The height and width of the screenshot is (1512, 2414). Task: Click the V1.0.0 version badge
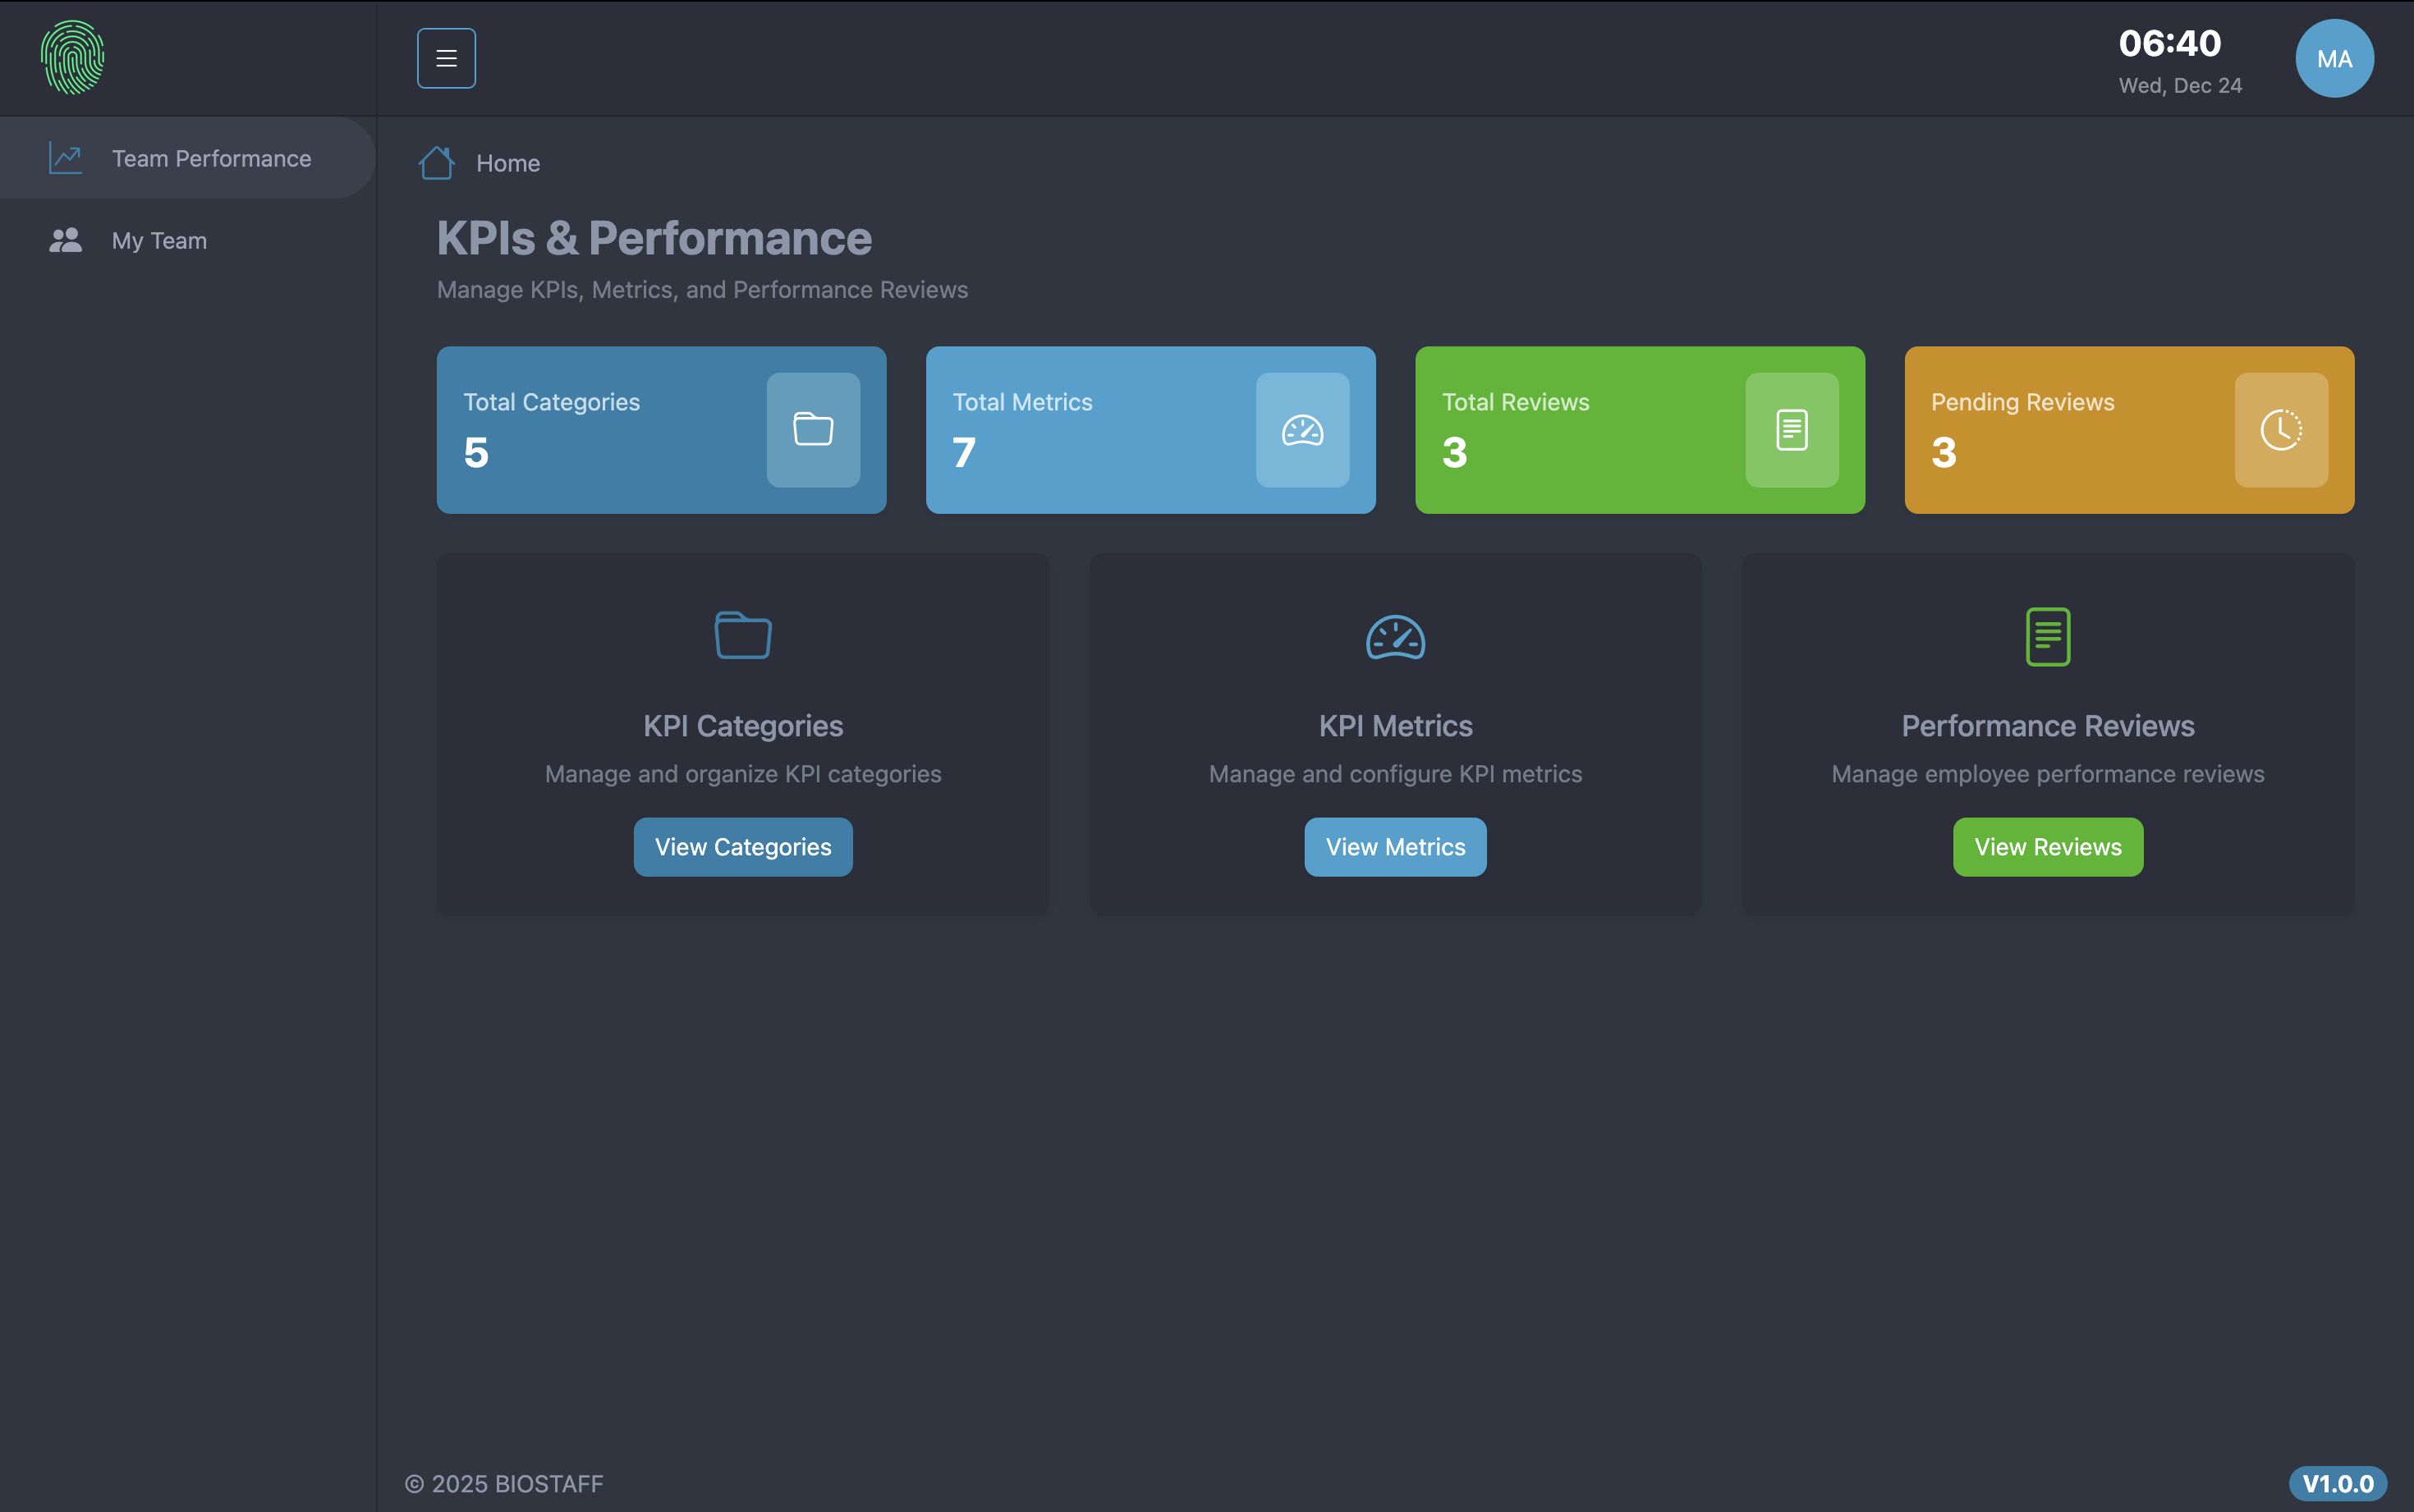coord(2337,1483)
